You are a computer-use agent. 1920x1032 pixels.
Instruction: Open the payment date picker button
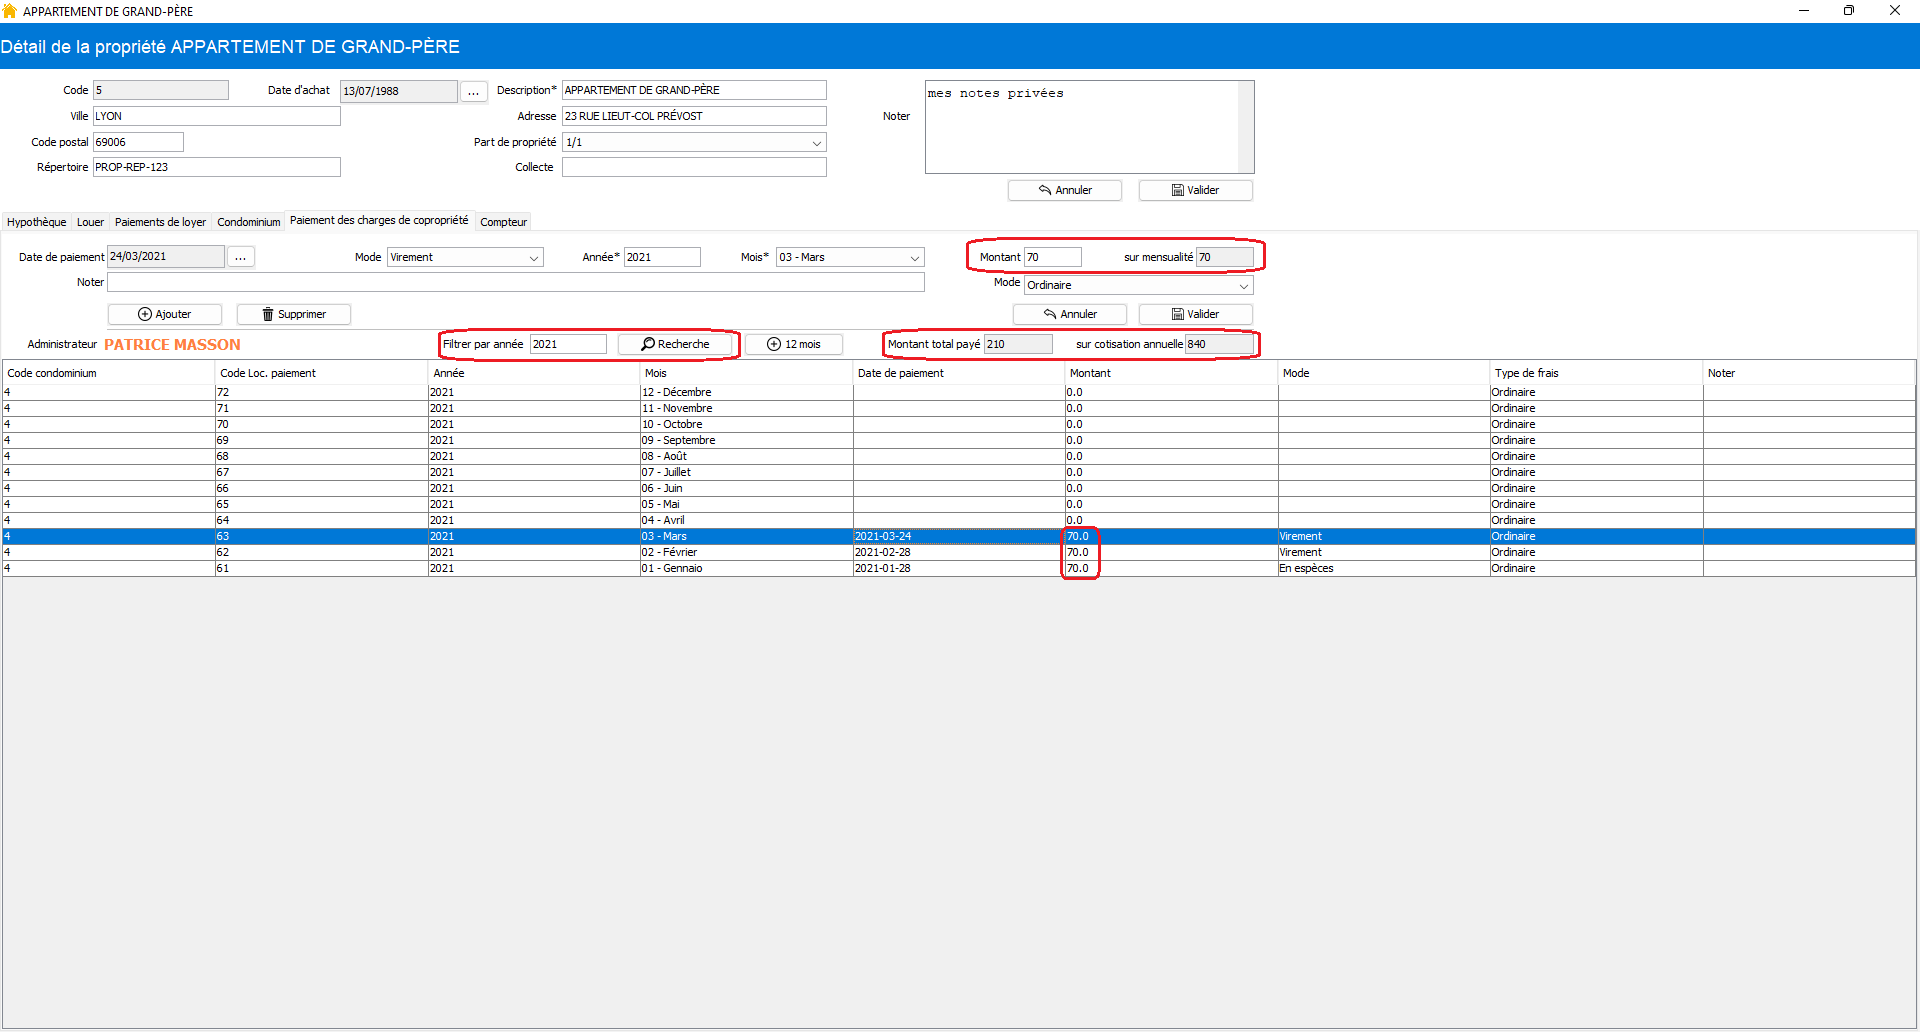[241, 257]
